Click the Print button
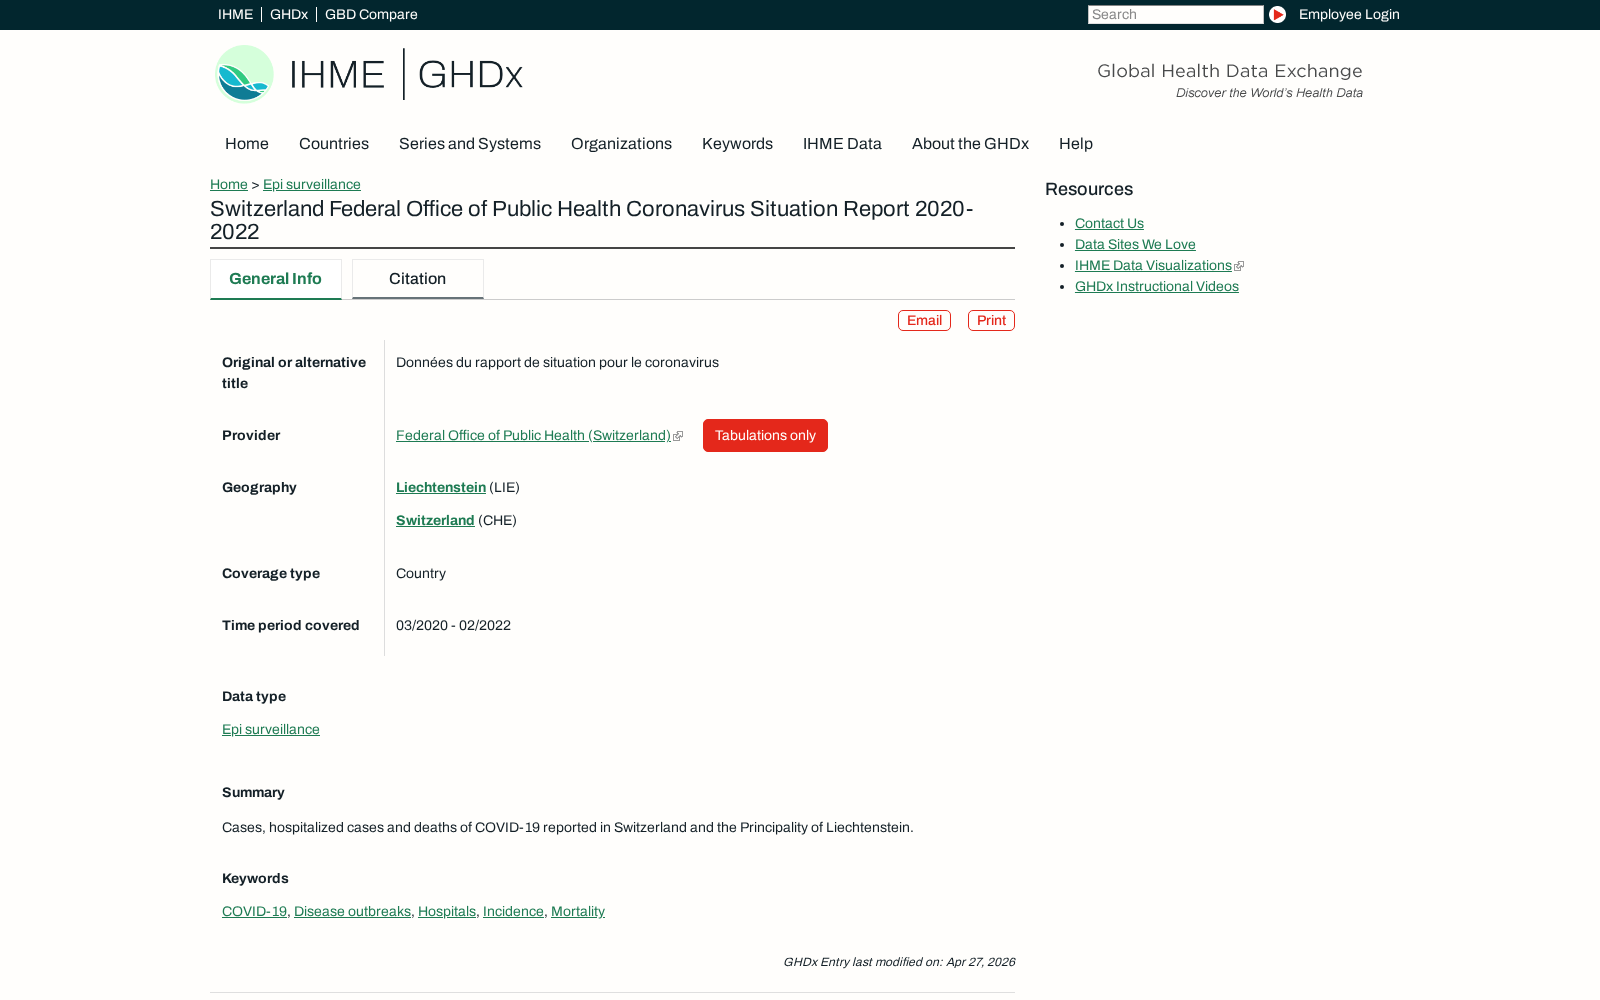Image resolution: width=1600 pixels, height=1000 pixels. point(991,320)
